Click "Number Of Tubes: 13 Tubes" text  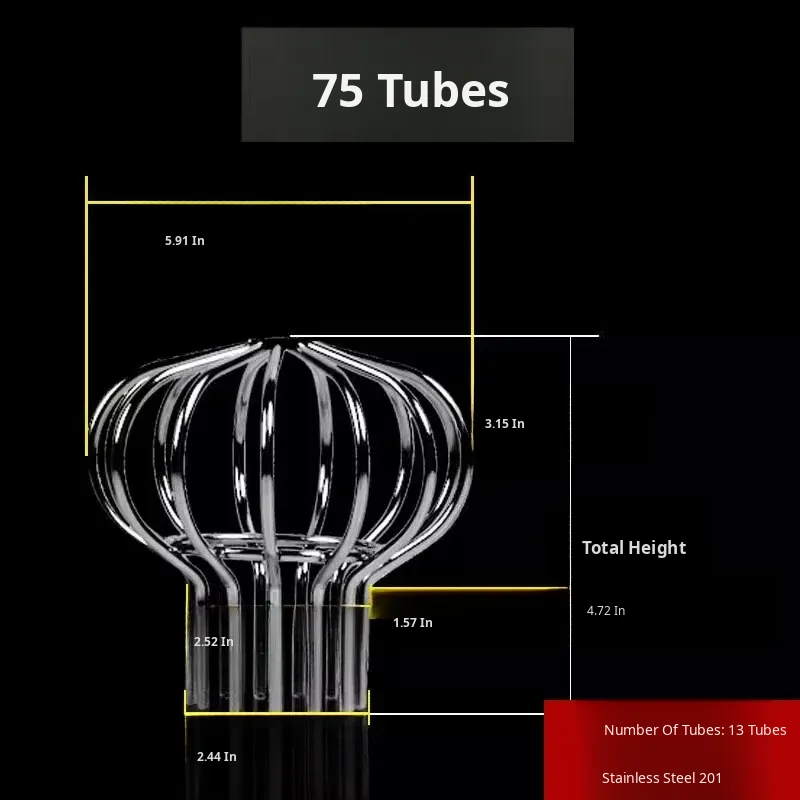[x=695, y=730]
